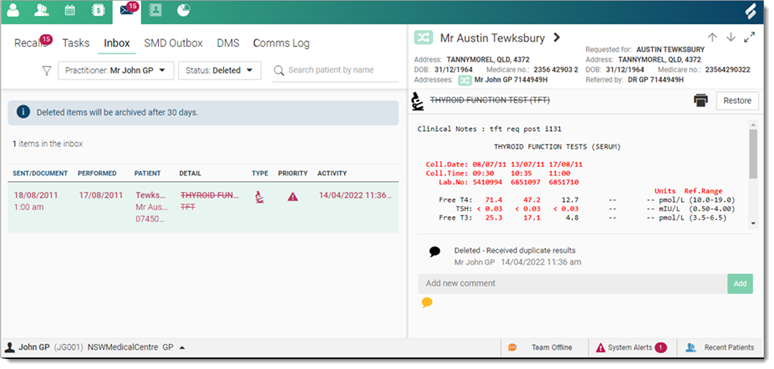Click the 14/04/2022 11:36 activity cell
Image resolution: width=774 pixels, height=369 pixels.
pyautogui.click(x=355, y=195)
